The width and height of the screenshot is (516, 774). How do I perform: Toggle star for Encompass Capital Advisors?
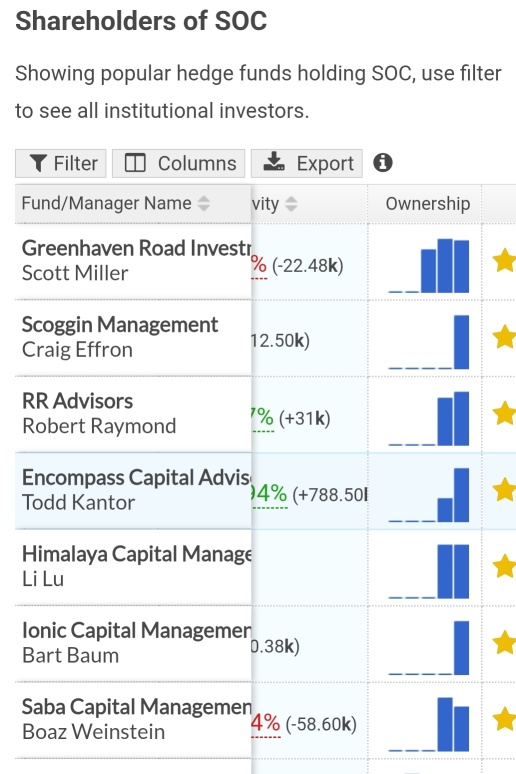(504, 490)
